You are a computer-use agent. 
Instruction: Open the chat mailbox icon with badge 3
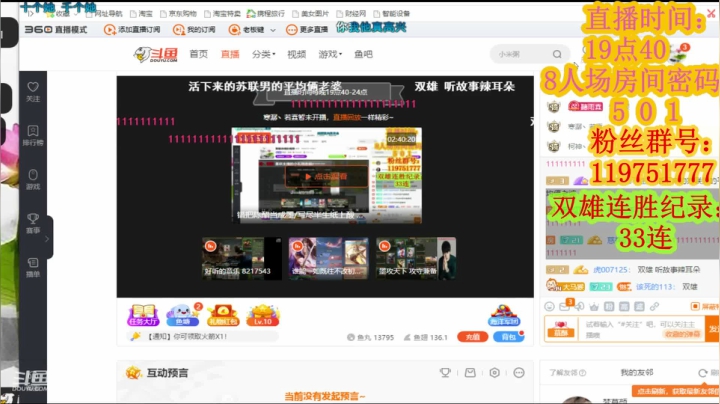pos(564,306)
